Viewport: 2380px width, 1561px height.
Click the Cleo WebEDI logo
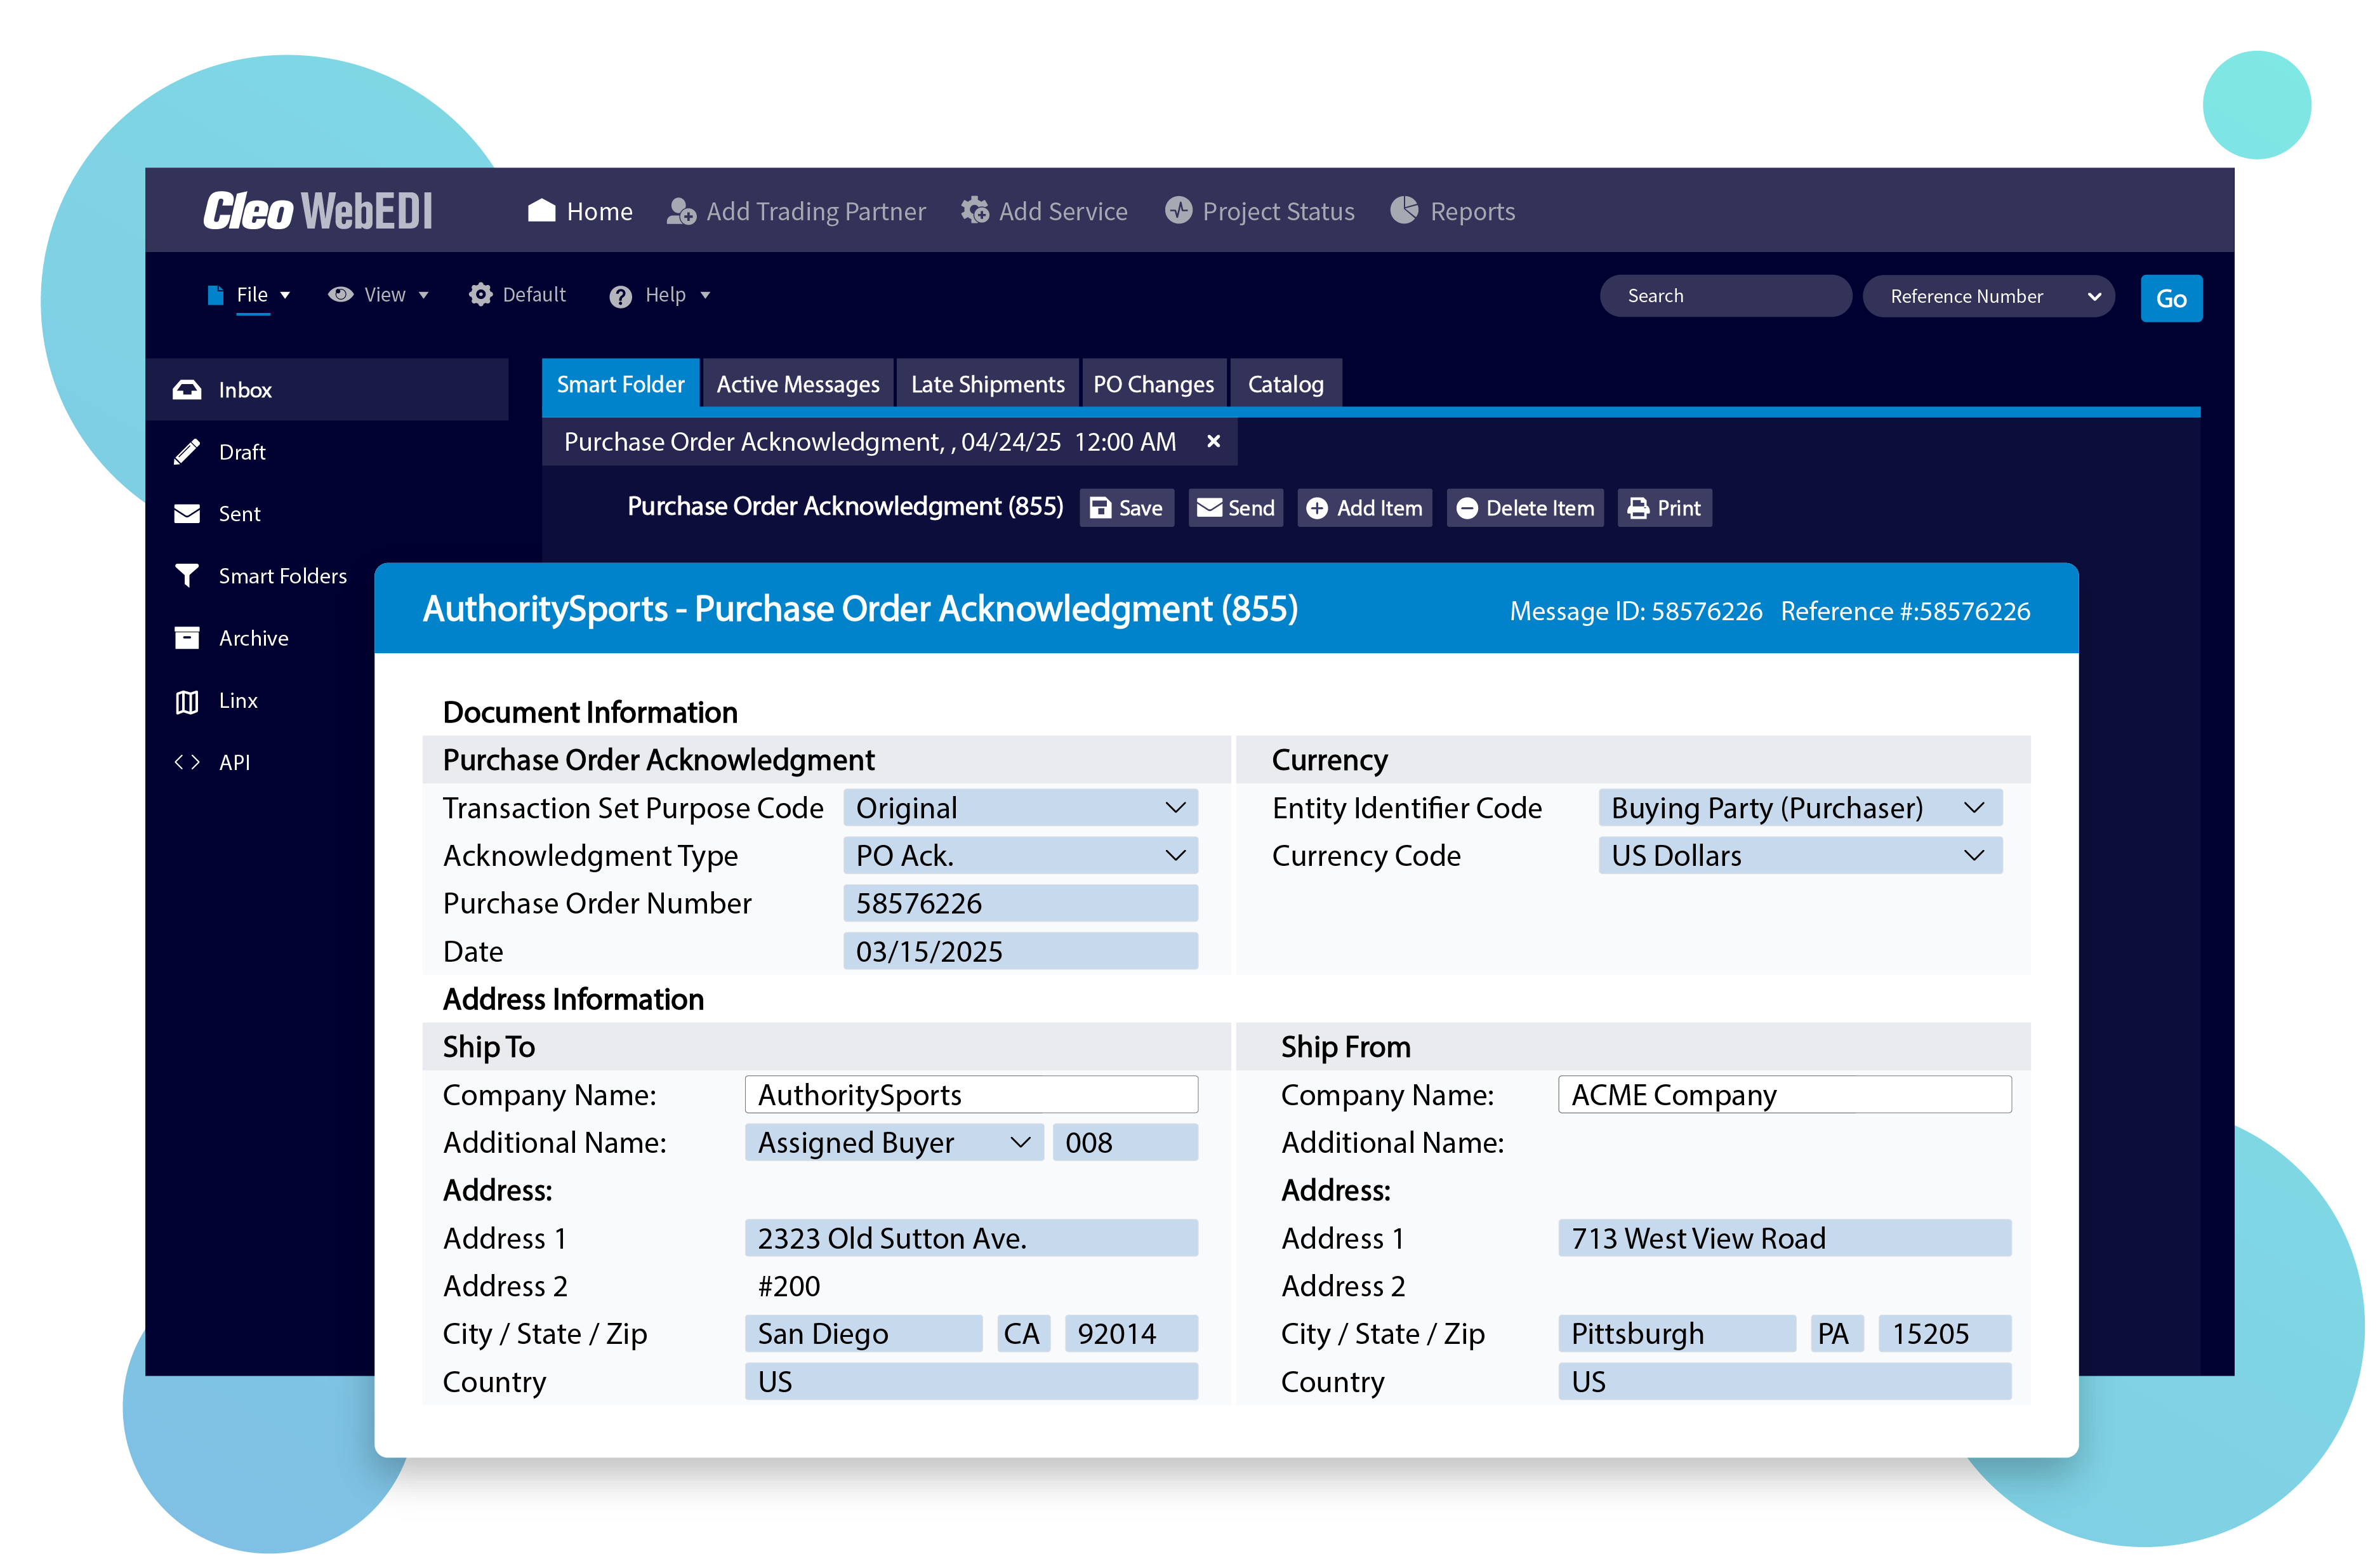[x=318, y=211]
